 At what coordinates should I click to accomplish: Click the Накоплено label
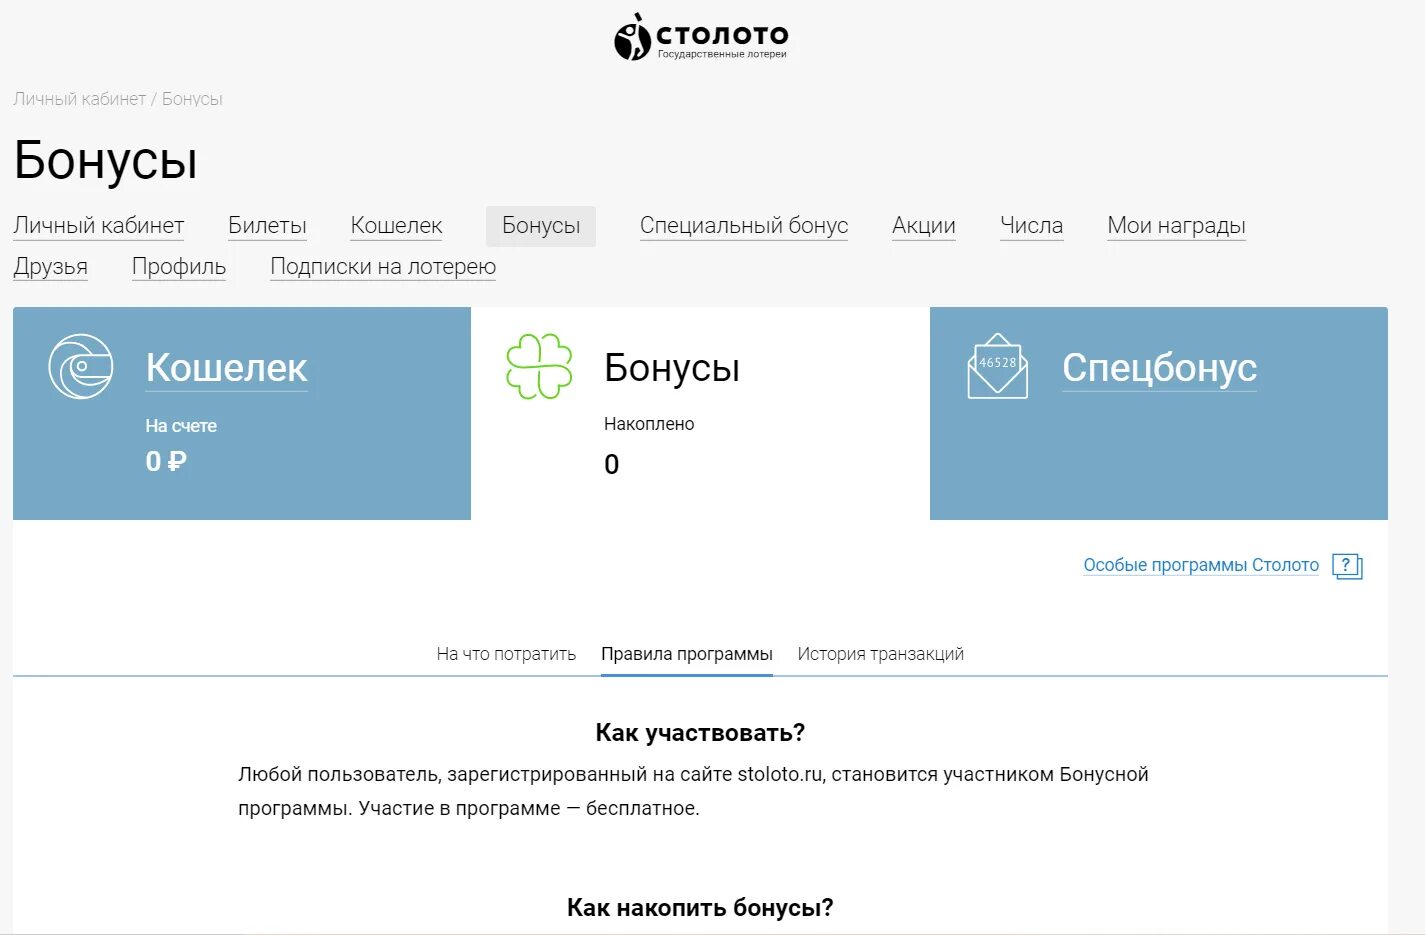[x=649, y=424]
